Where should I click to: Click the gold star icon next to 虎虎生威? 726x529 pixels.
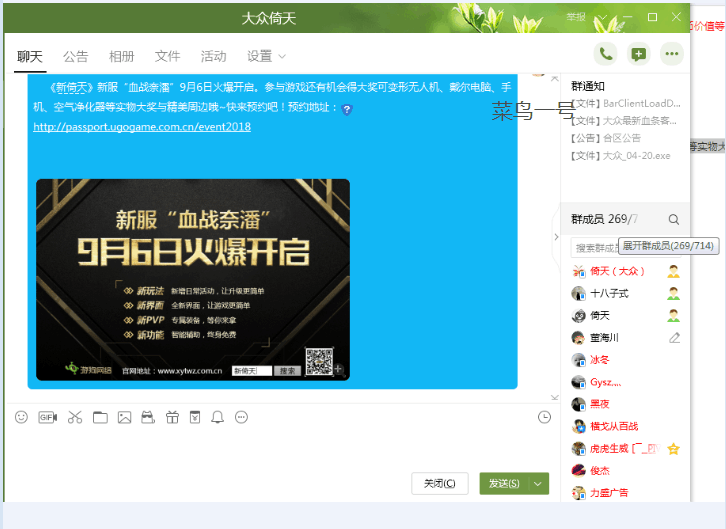673,448
